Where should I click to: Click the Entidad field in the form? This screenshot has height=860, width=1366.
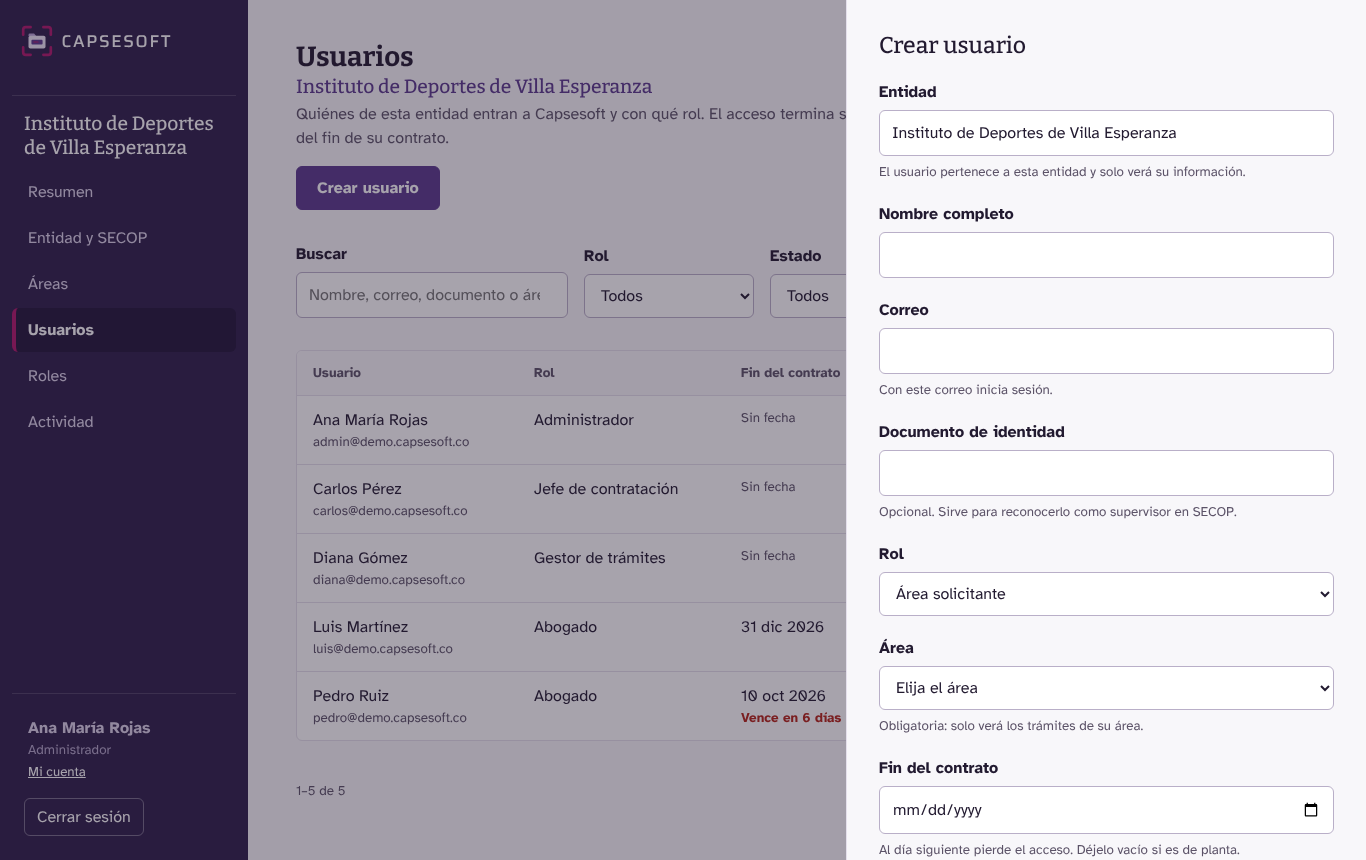(x=1106, y=133)
